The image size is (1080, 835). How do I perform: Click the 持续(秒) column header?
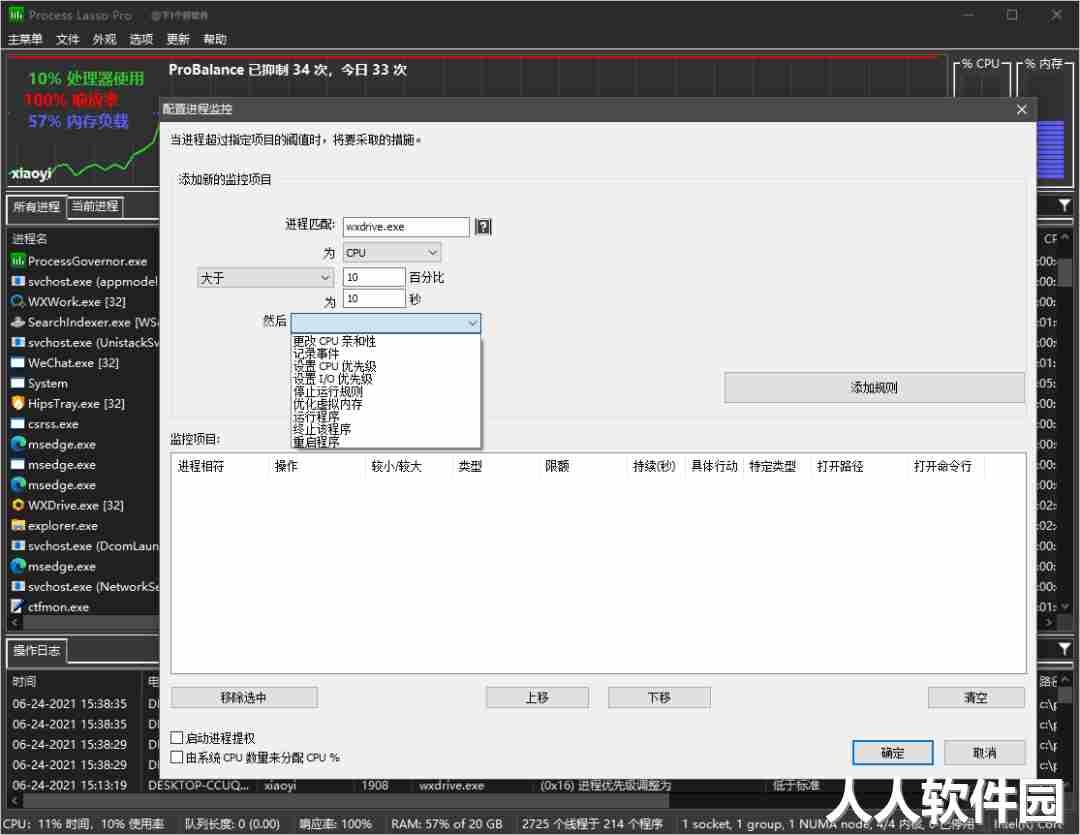tap(655, 466)
